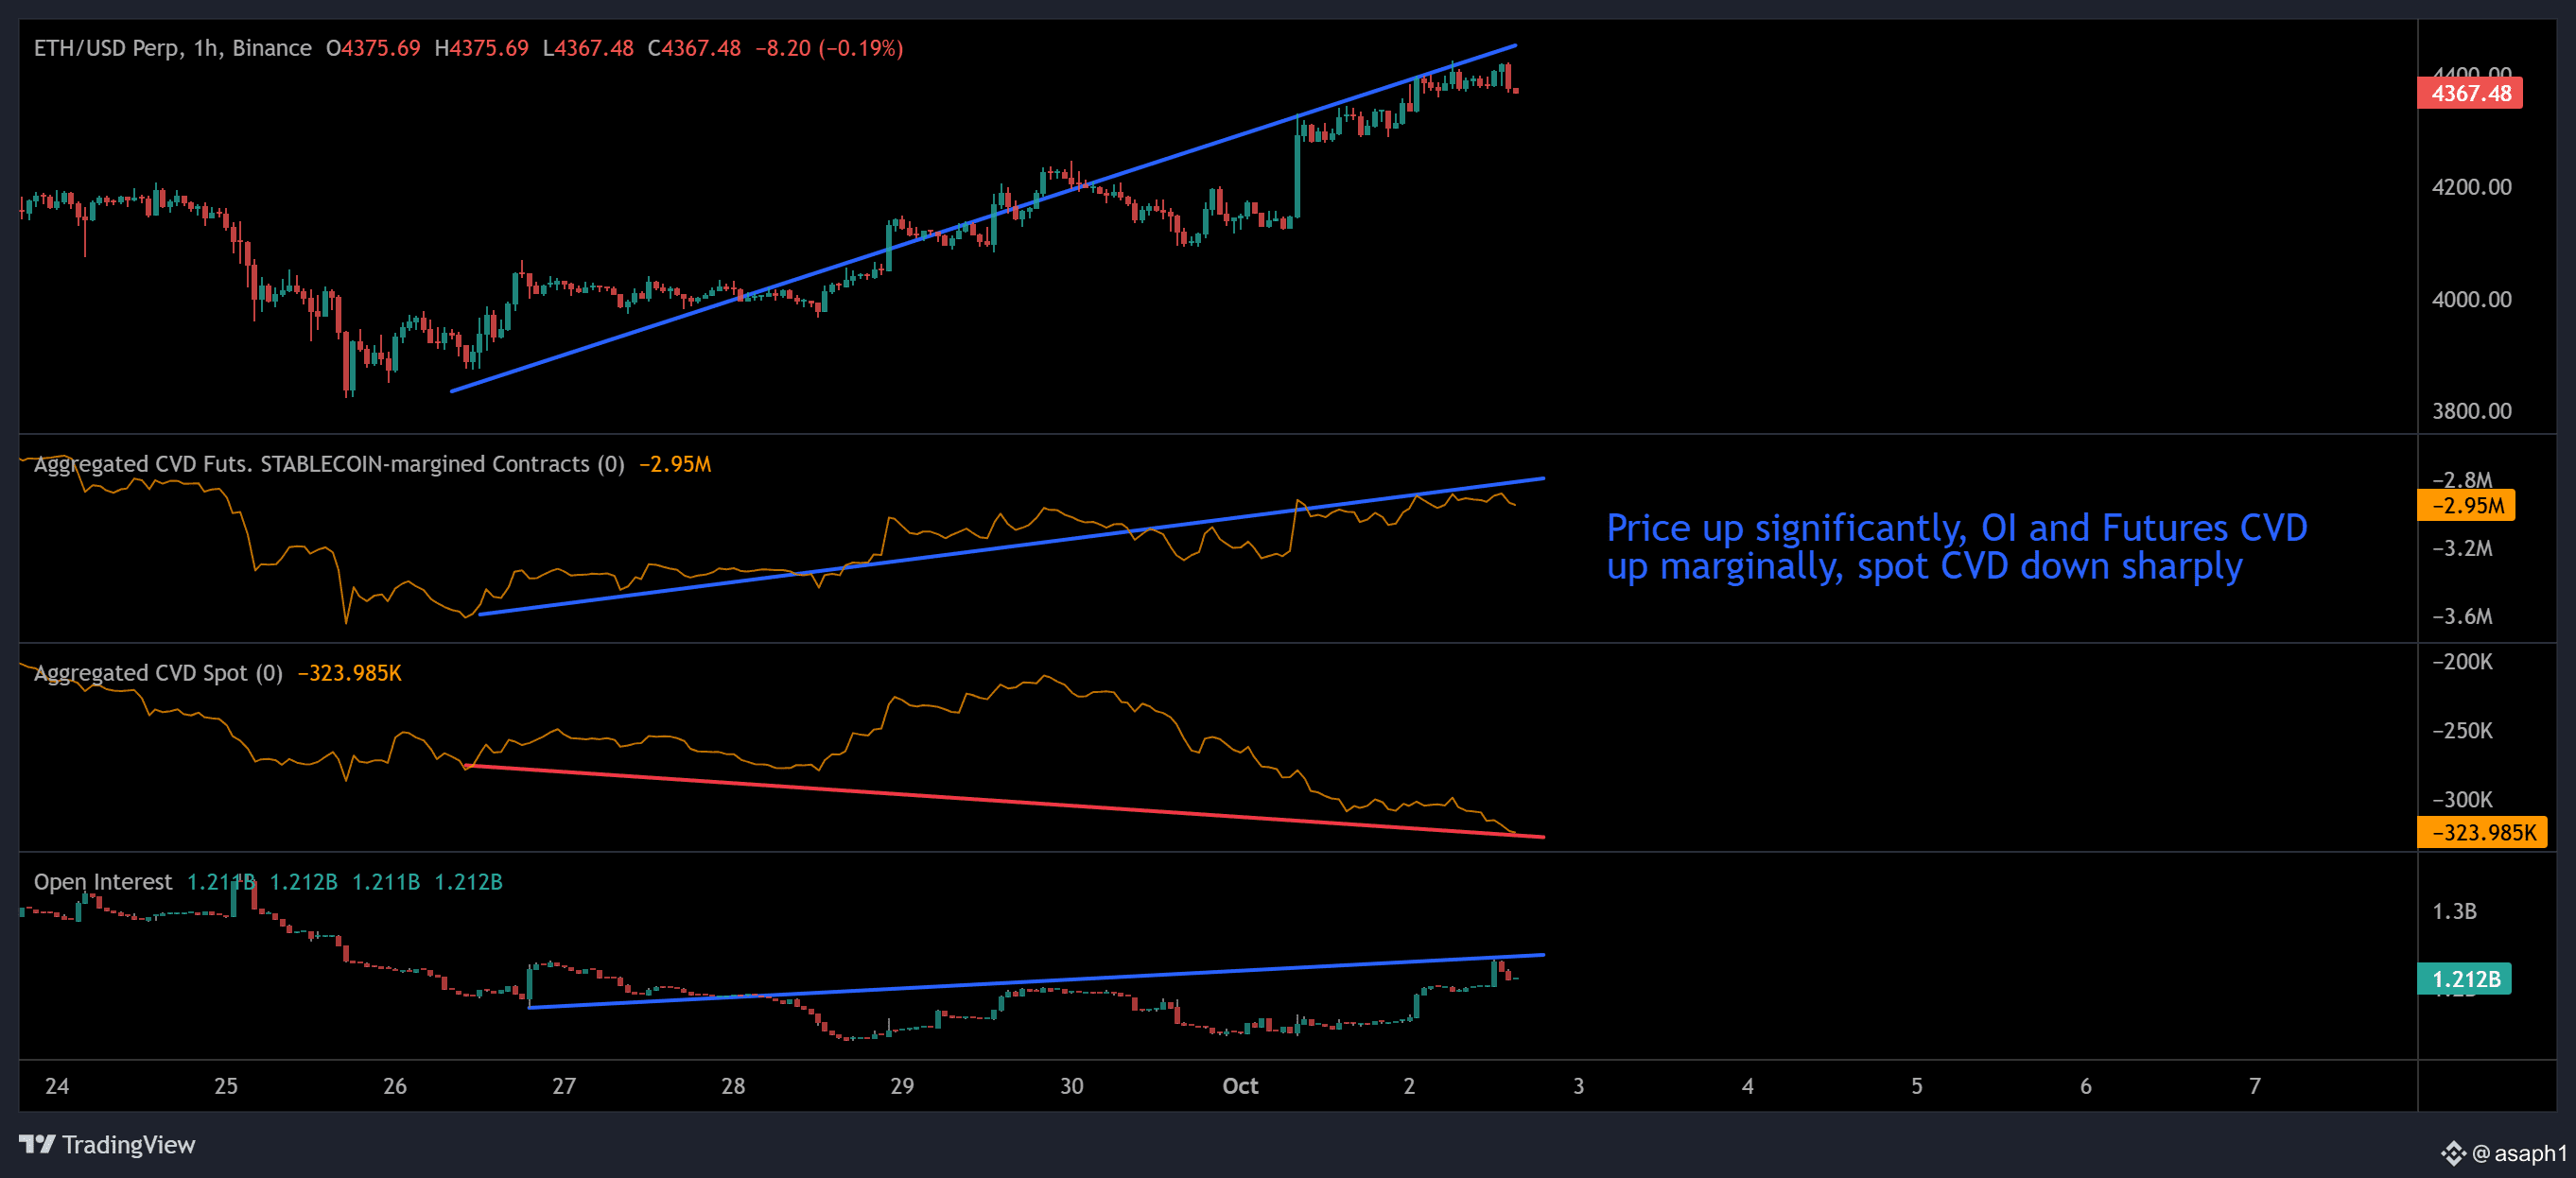The image size is (2576, 1178).
Task: Select the blue price-up annotation text
Action: click(x=1955, y=546)
